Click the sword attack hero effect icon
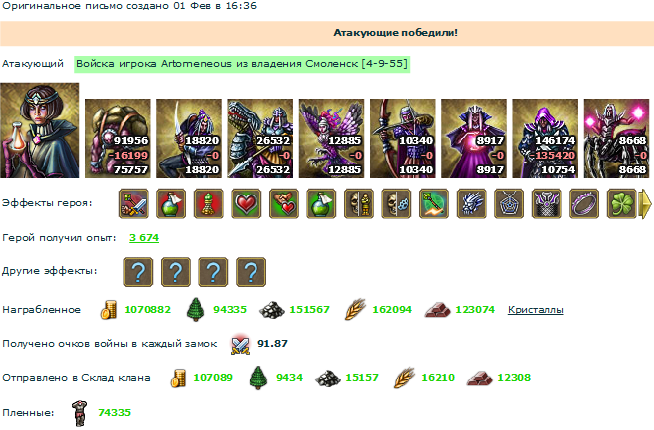Screen dimensions: 654x430 [133, 204]
